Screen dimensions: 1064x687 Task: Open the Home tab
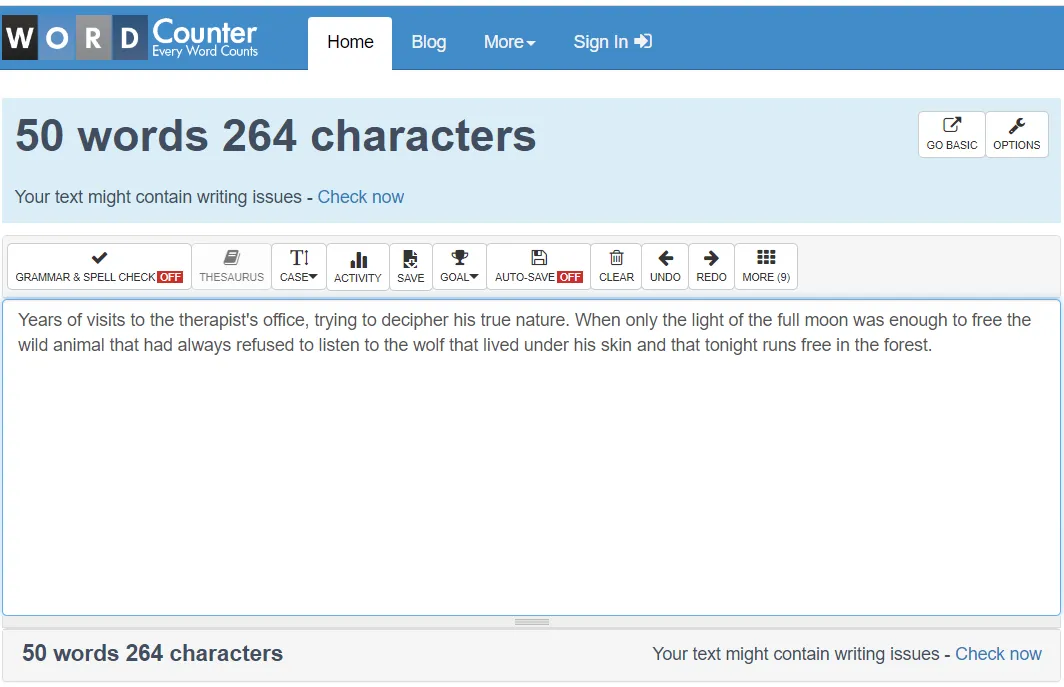pos(350,42)
